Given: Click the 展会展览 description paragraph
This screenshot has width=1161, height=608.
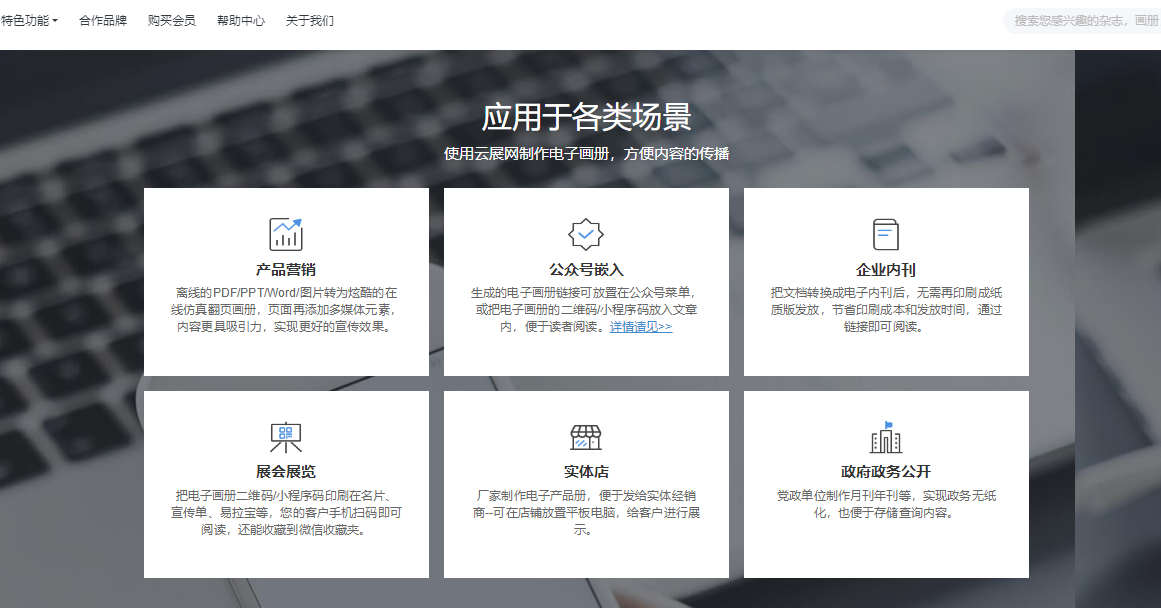Looking at the screenshot, I should [x=286, y=512].
